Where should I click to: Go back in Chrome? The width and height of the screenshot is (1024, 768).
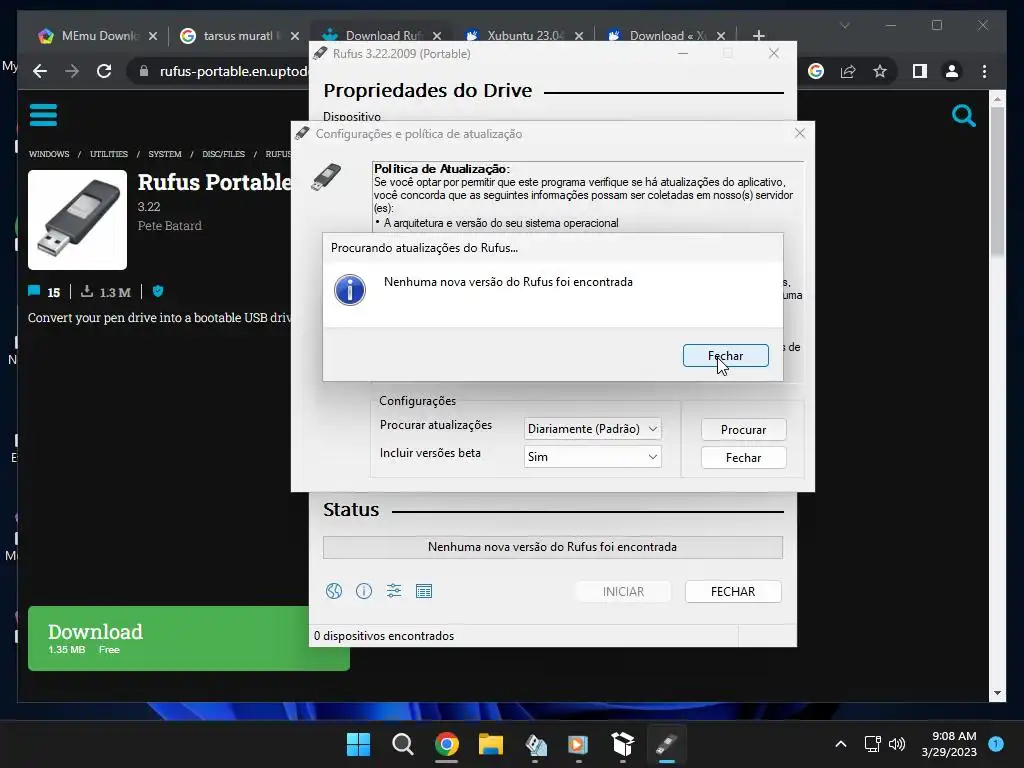point(40,71)
